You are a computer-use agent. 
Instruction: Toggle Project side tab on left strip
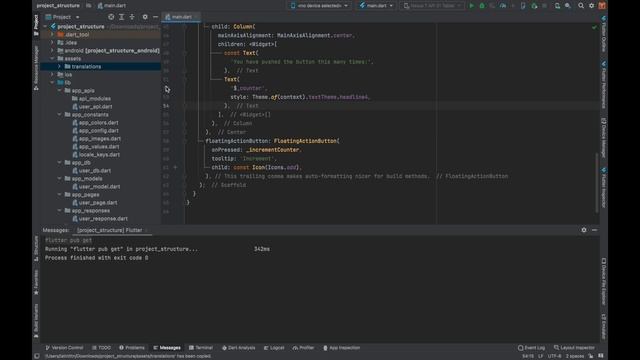tap(36, 26)
